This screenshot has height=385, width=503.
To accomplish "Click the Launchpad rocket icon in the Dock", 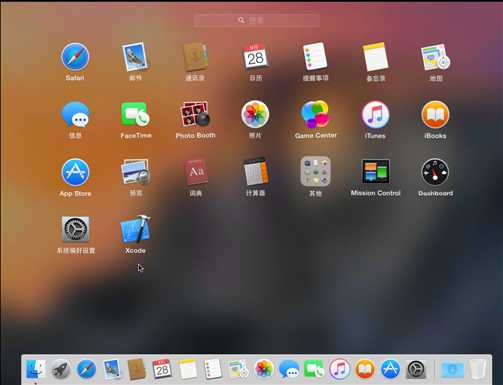I will click(60, 369).
